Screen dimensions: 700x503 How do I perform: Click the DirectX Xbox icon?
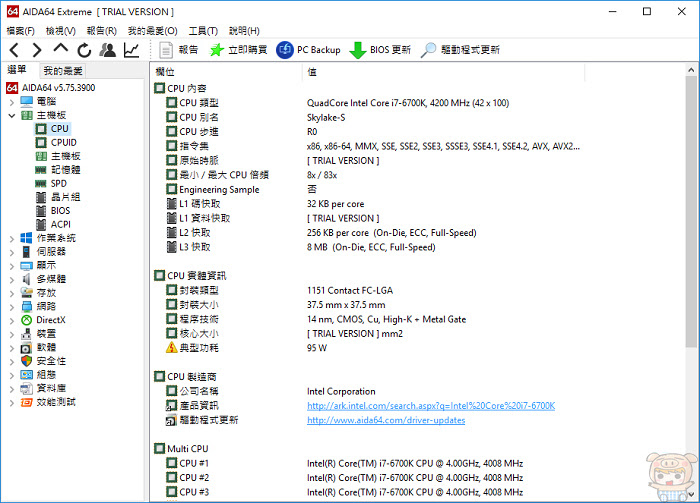pos(26,320)
